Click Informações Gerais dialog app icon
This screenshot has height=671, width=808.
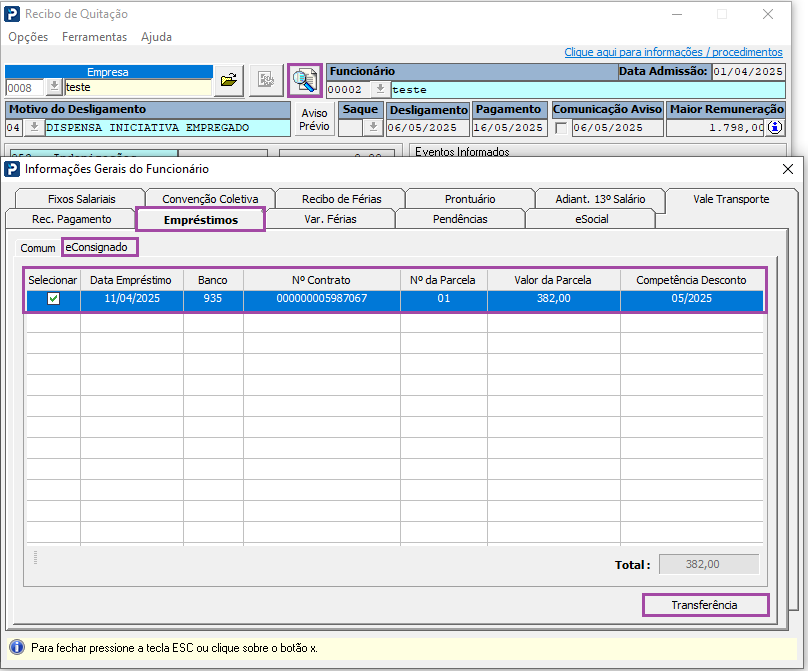pos(12,169)
